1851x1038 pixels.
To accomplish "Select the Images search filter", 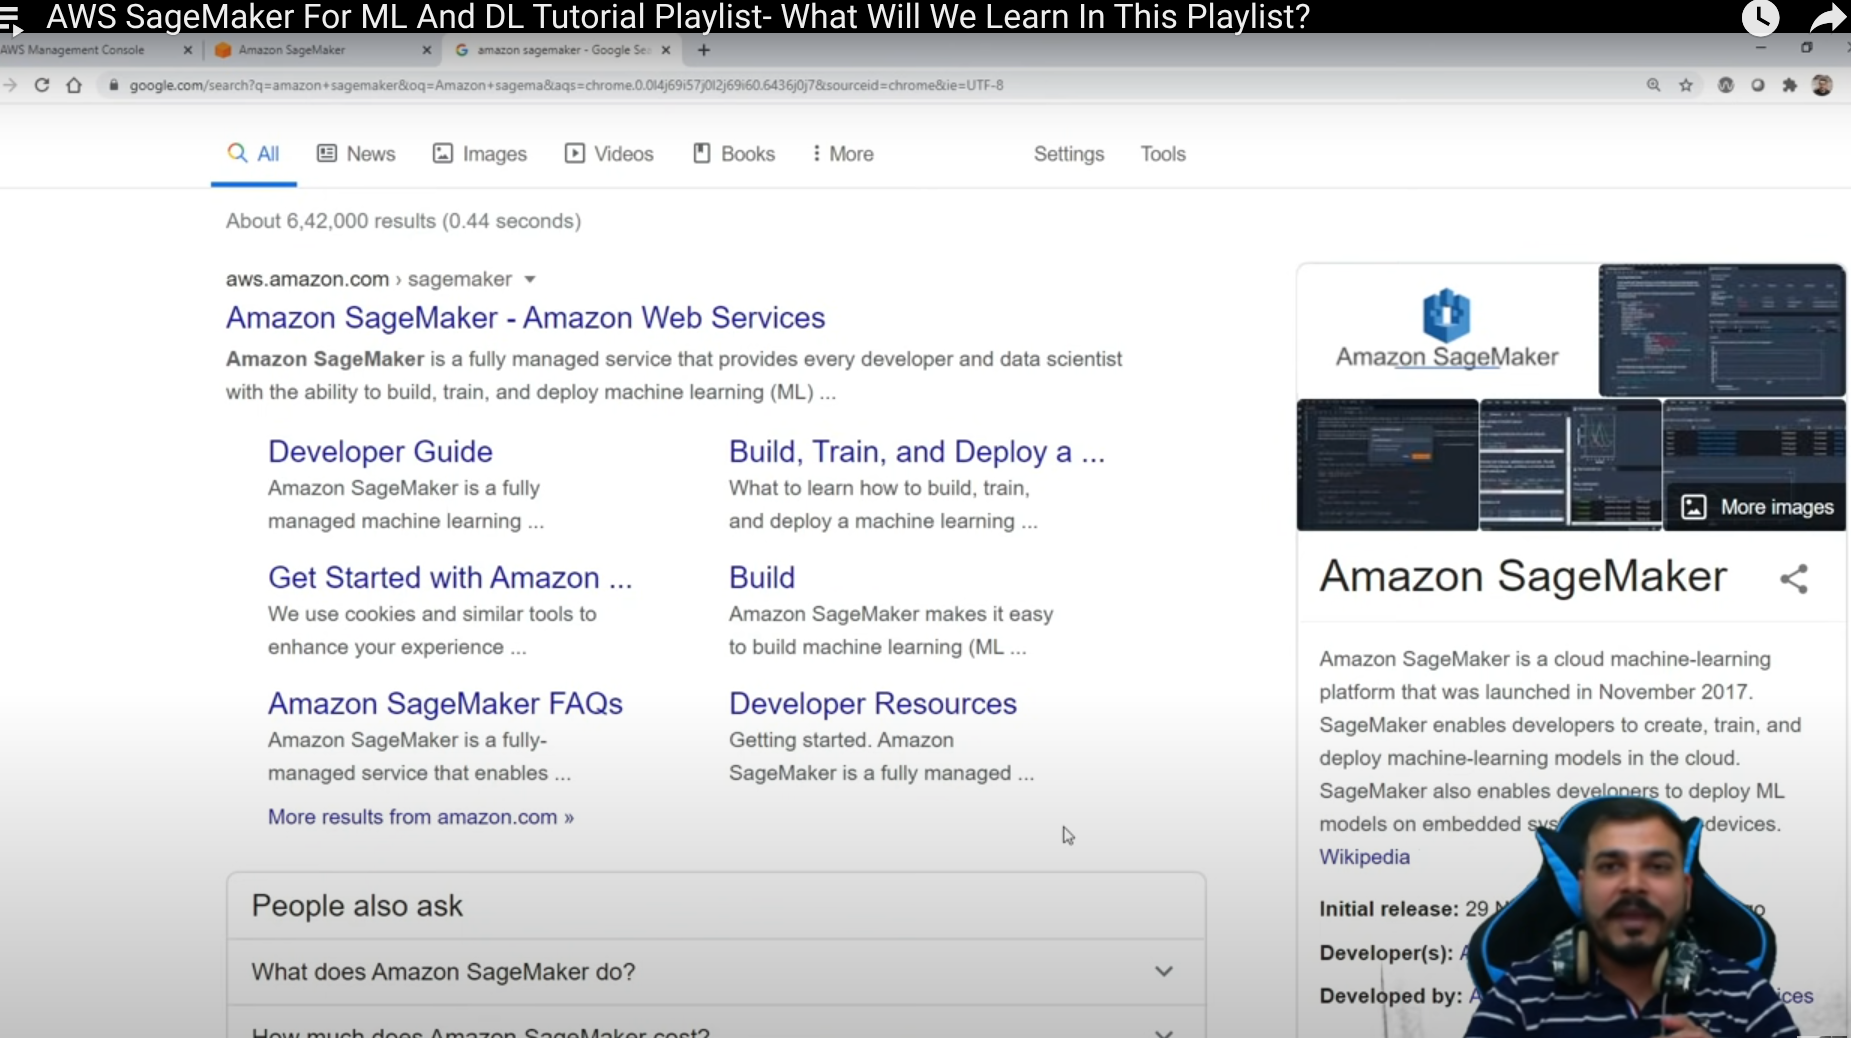I will click(480, 154).
